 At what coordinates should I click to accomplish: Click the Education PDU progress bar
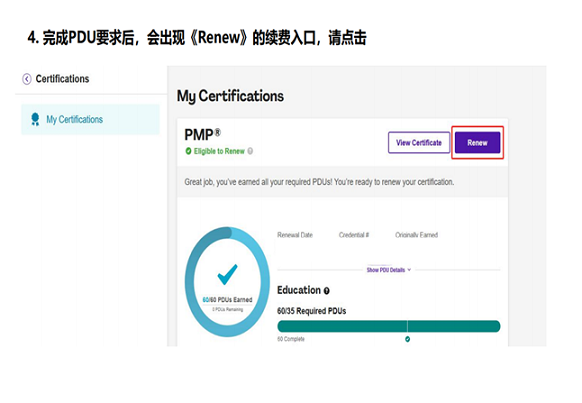coord(389,327)
